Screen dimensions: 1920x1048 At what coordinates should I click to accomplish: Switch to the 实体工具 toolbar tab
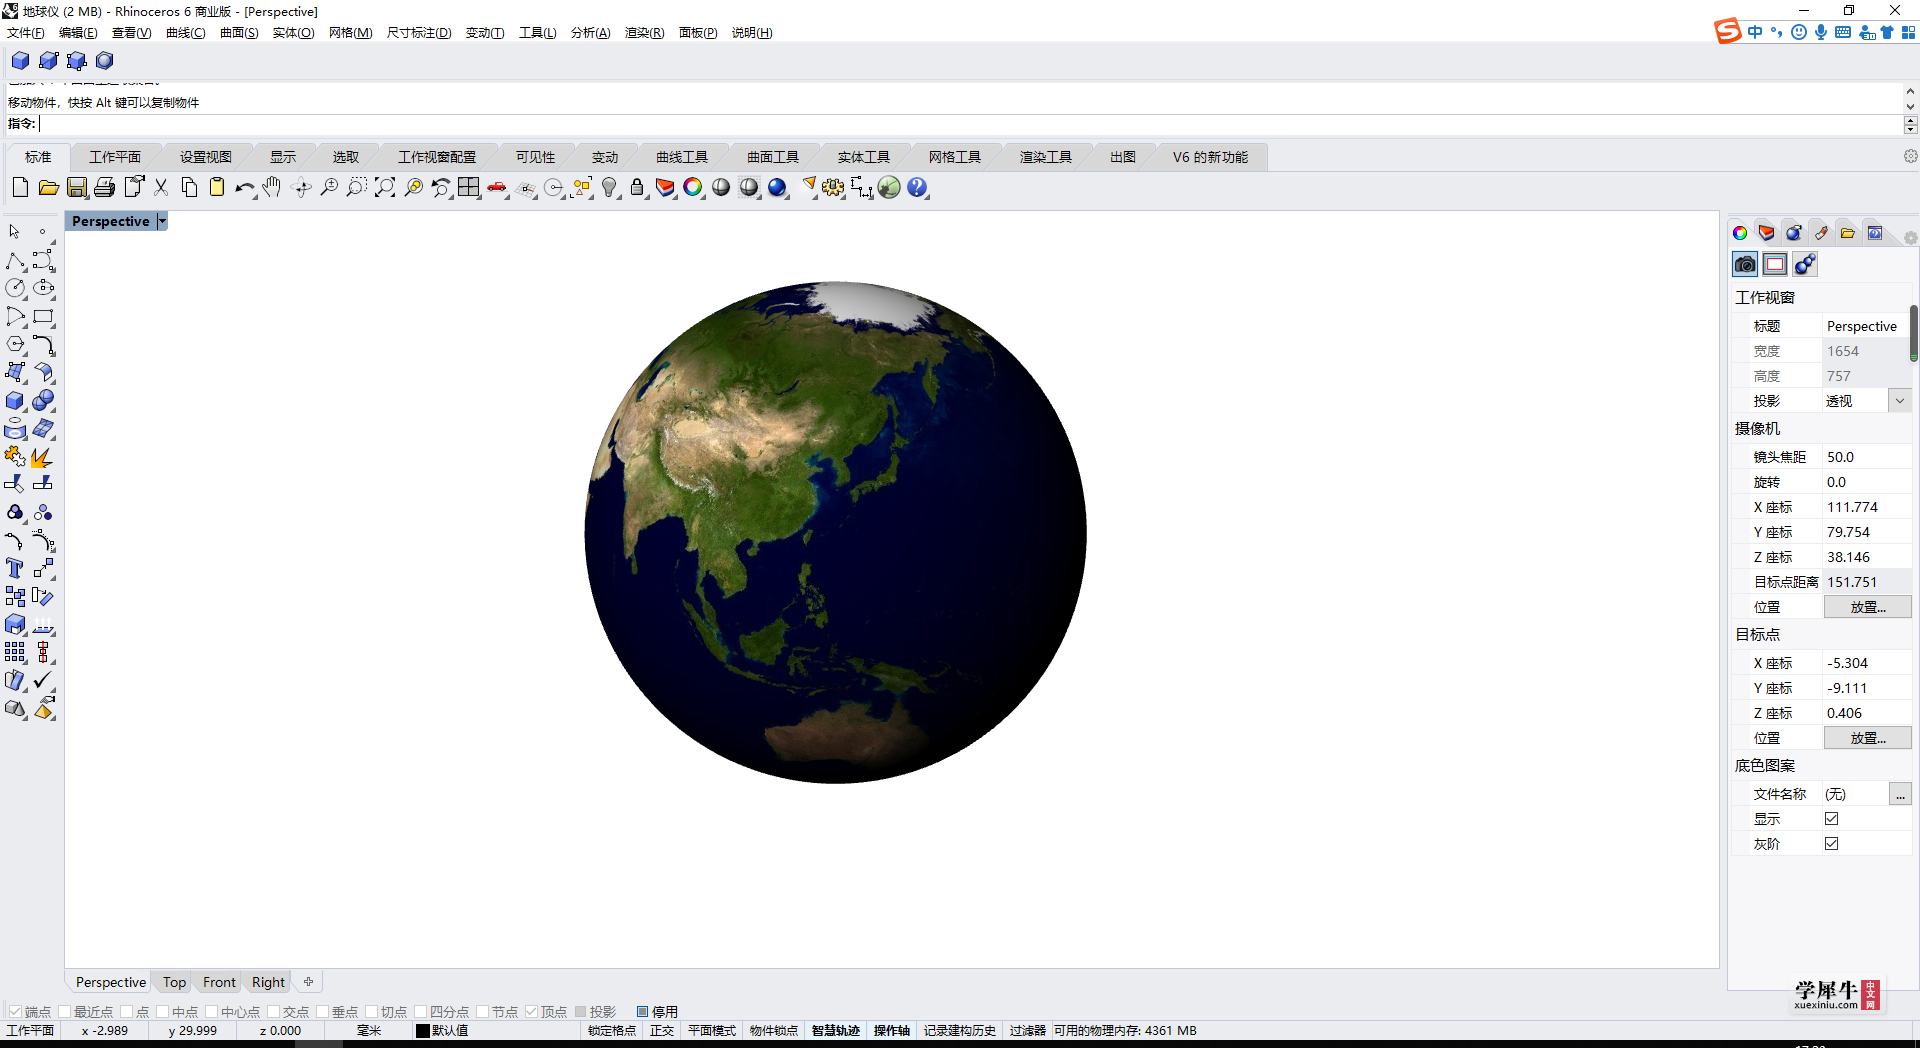click(864, 157)
